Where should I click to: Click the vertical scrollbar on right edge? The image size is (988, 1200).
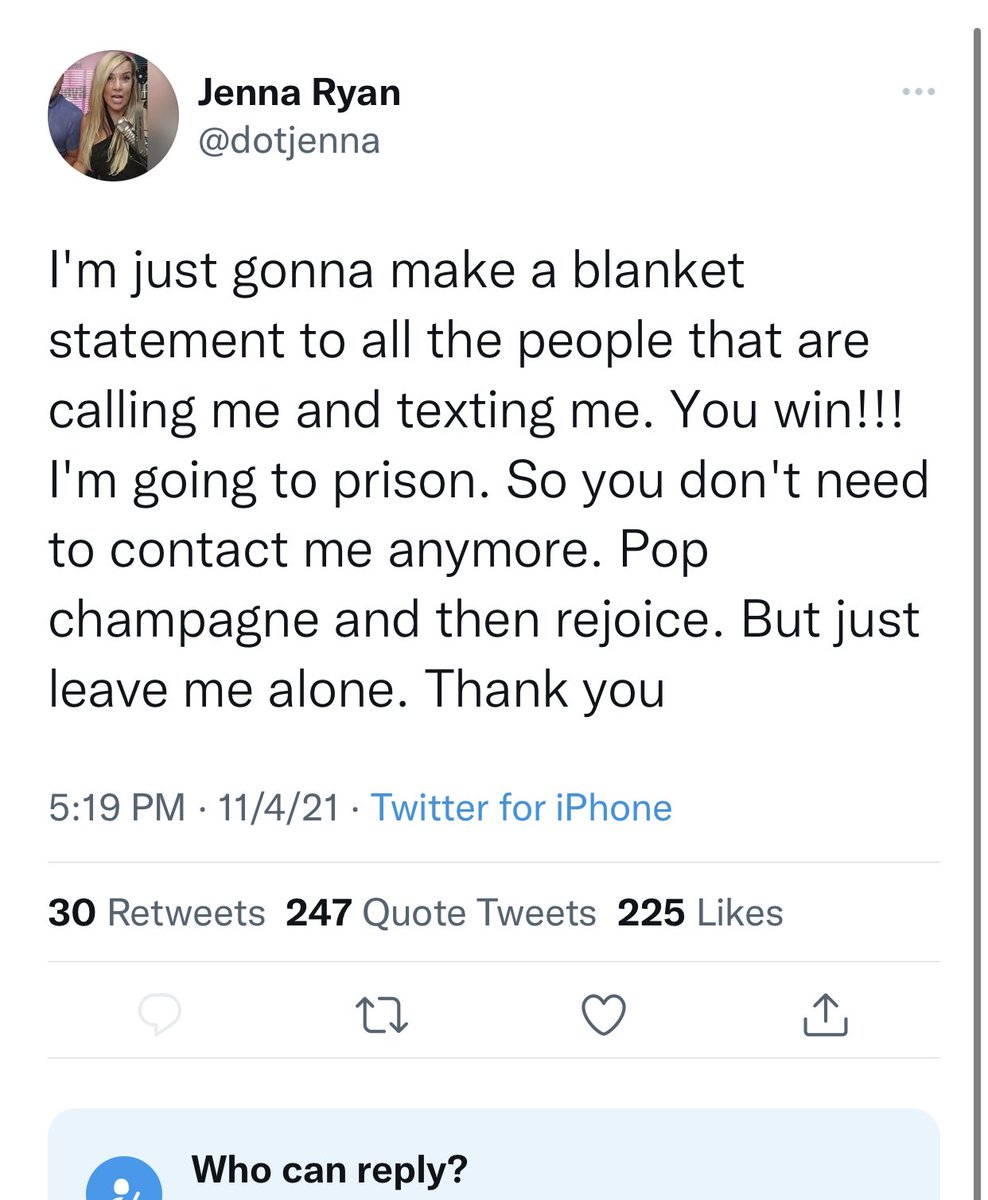point(978,600)
